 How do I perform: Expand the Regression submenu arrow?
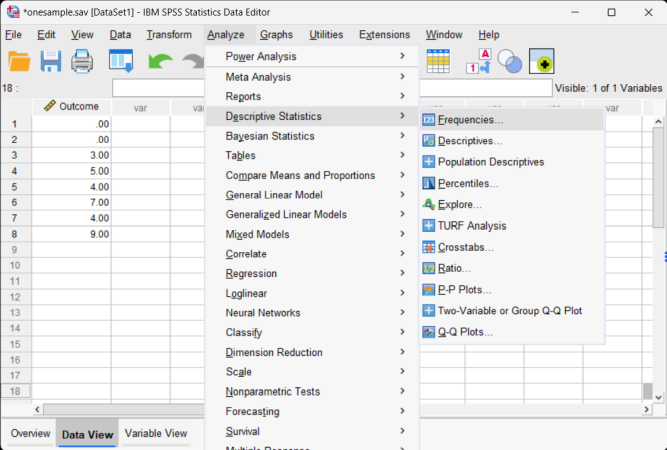(402, 273)
